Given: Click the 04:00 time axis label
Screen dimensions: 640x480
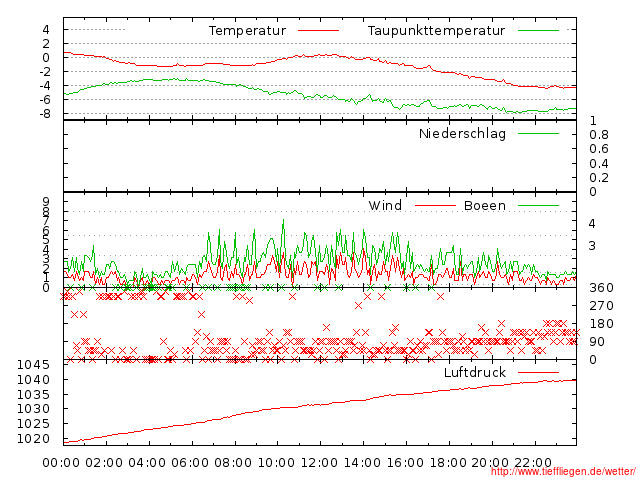Looking at the screenshot, I should click(x=147, y=463).
